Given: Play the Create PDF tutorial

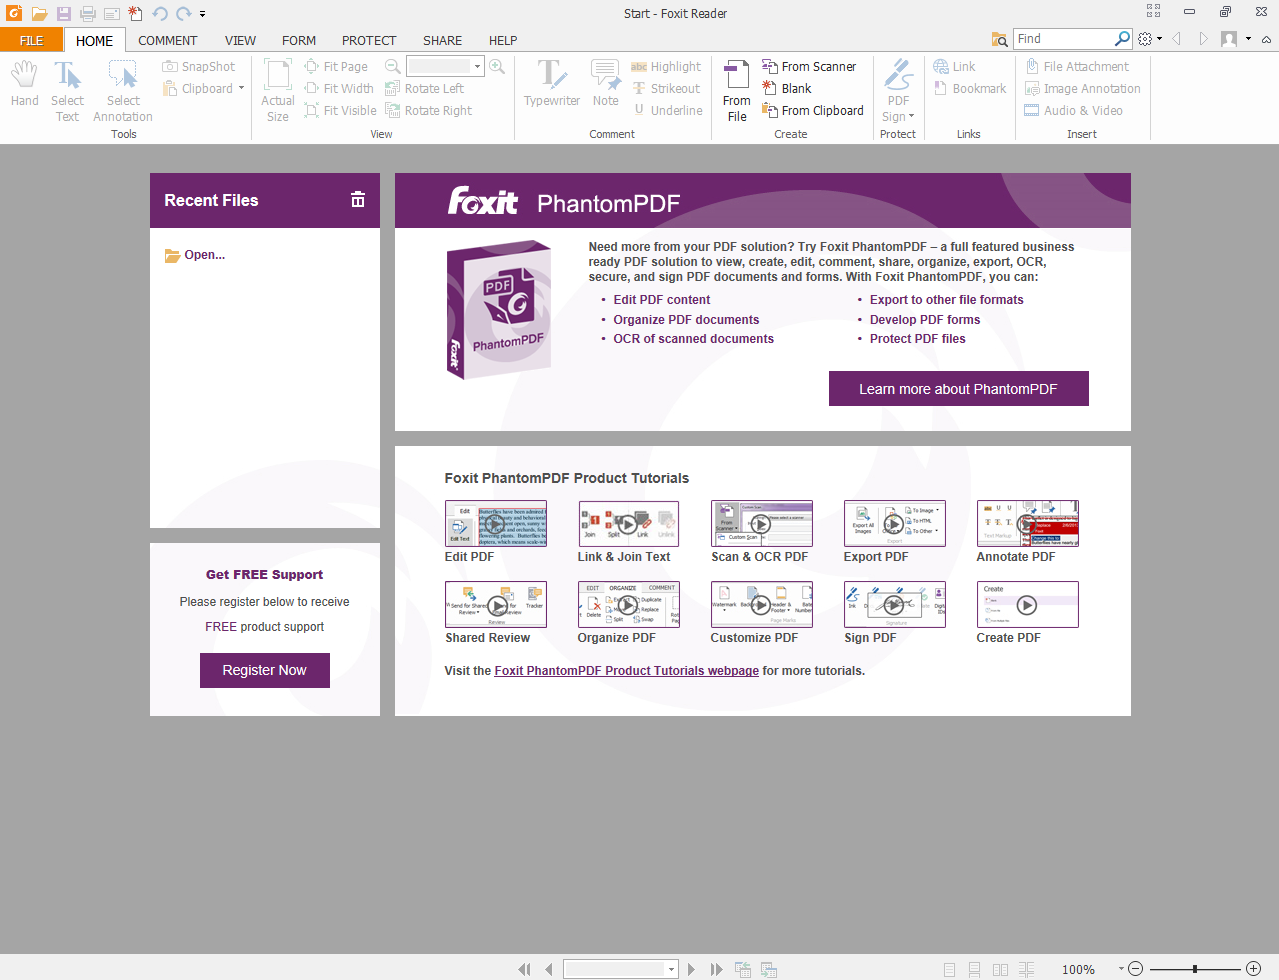Looking at the screenshot, I should point(1027,604).
